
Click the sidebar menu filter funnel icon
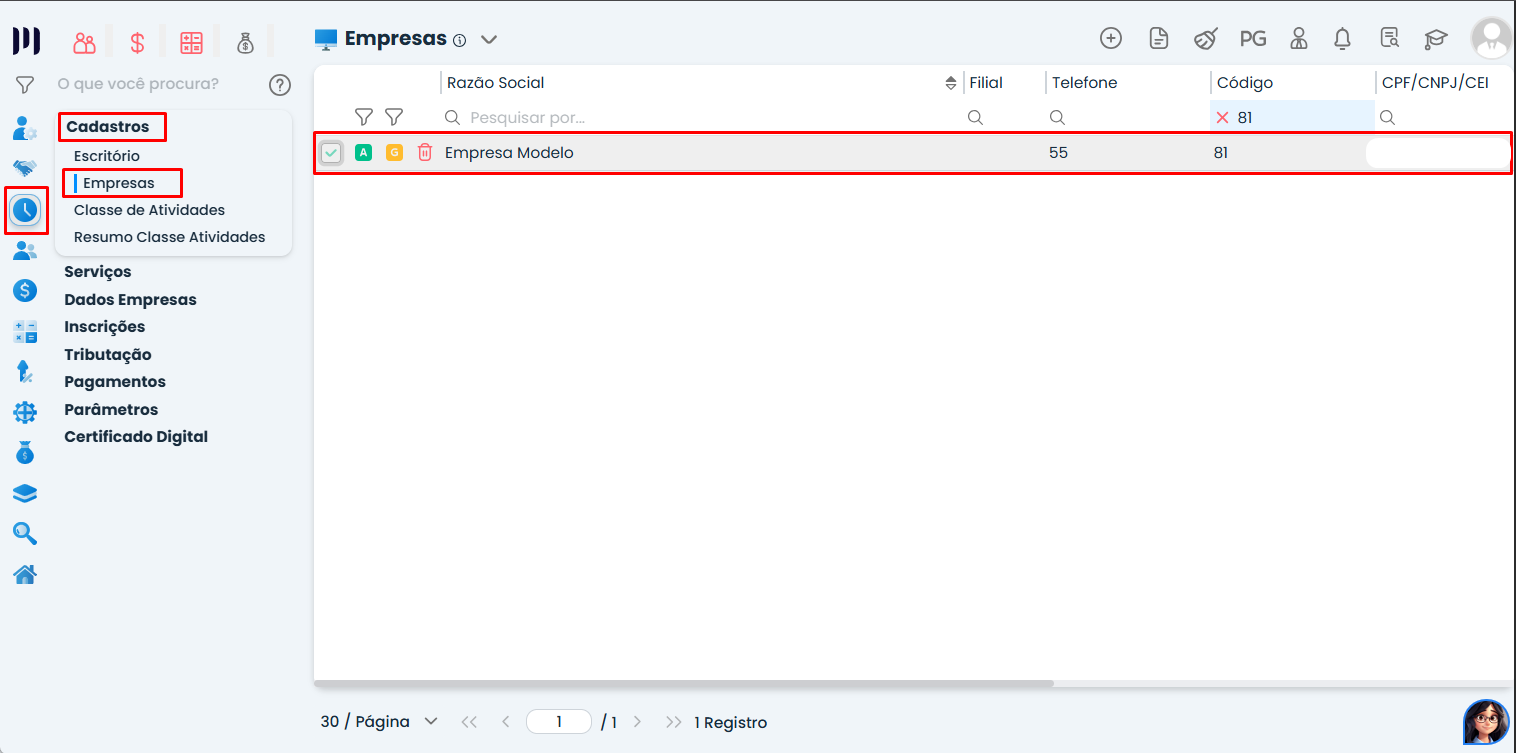pos(25,85)
